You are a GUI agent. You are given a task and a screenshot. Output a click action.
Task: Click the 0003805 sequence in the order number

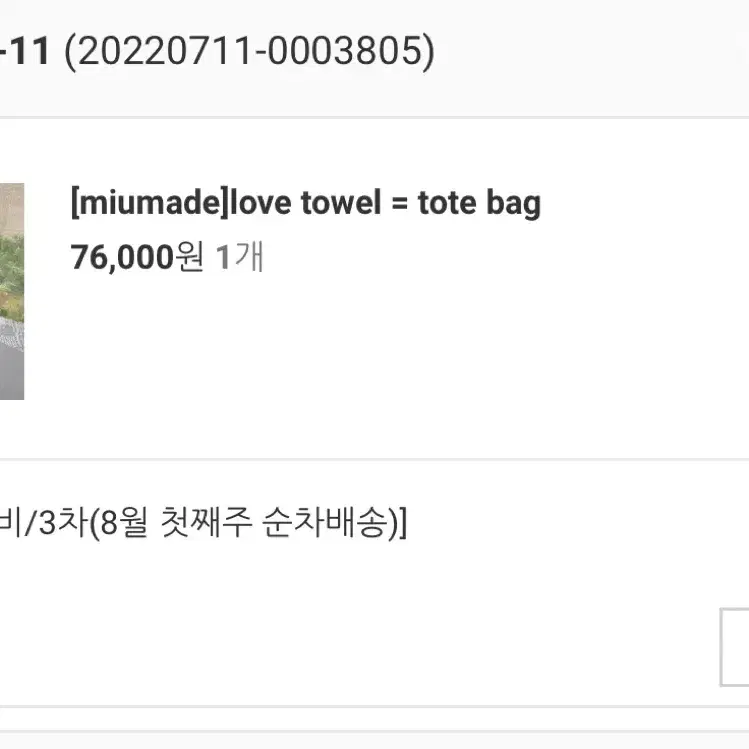[x=345, y=51]
